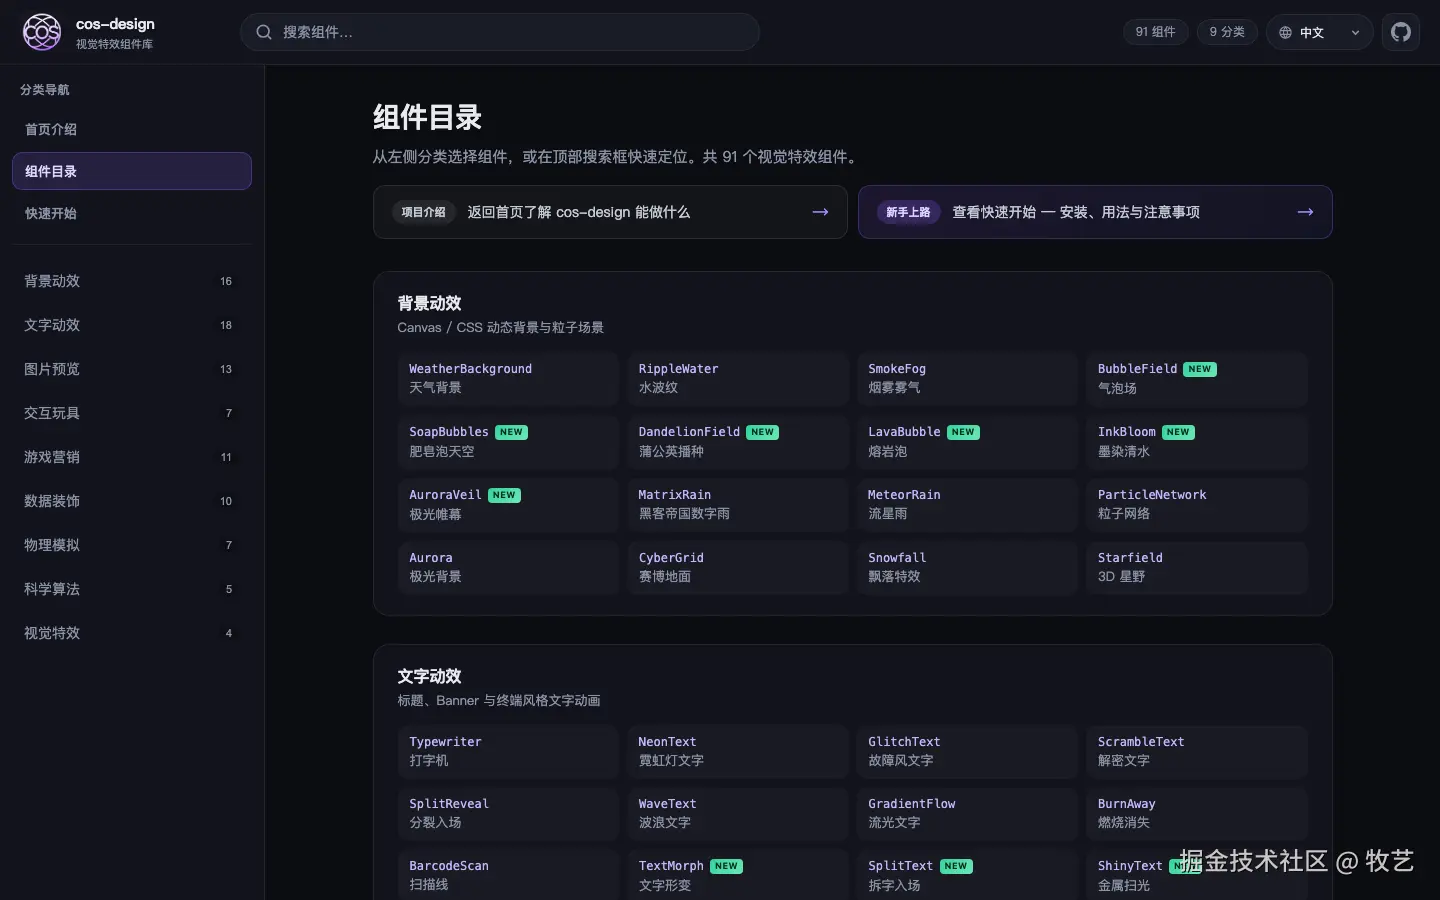Open the SplitText component card
This screenshot has width=1440, height=900.
tap(967, 875)
